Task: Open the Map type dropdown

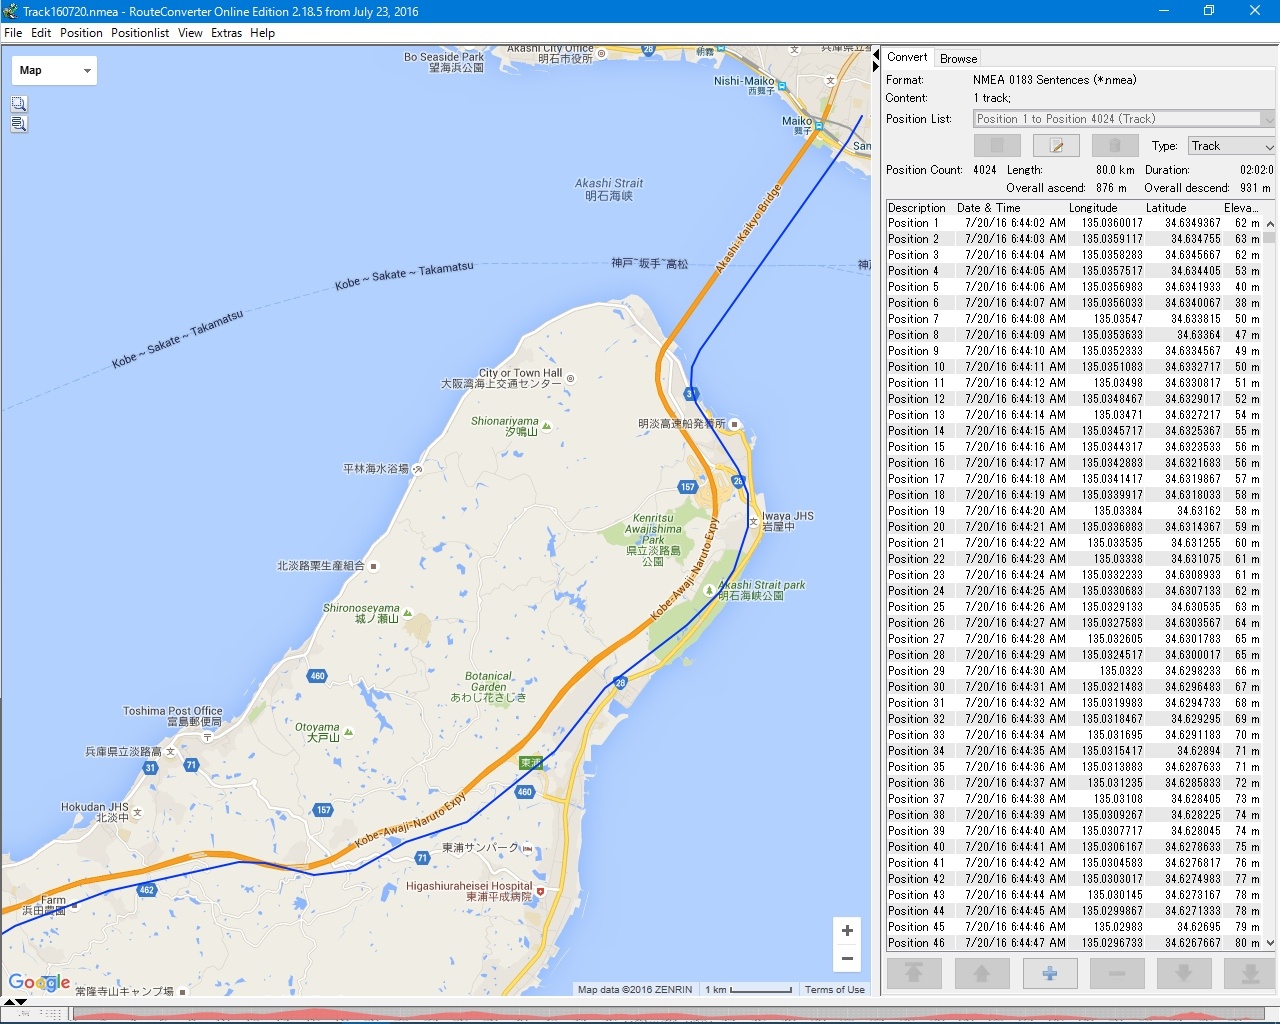Action: [55, 71]
